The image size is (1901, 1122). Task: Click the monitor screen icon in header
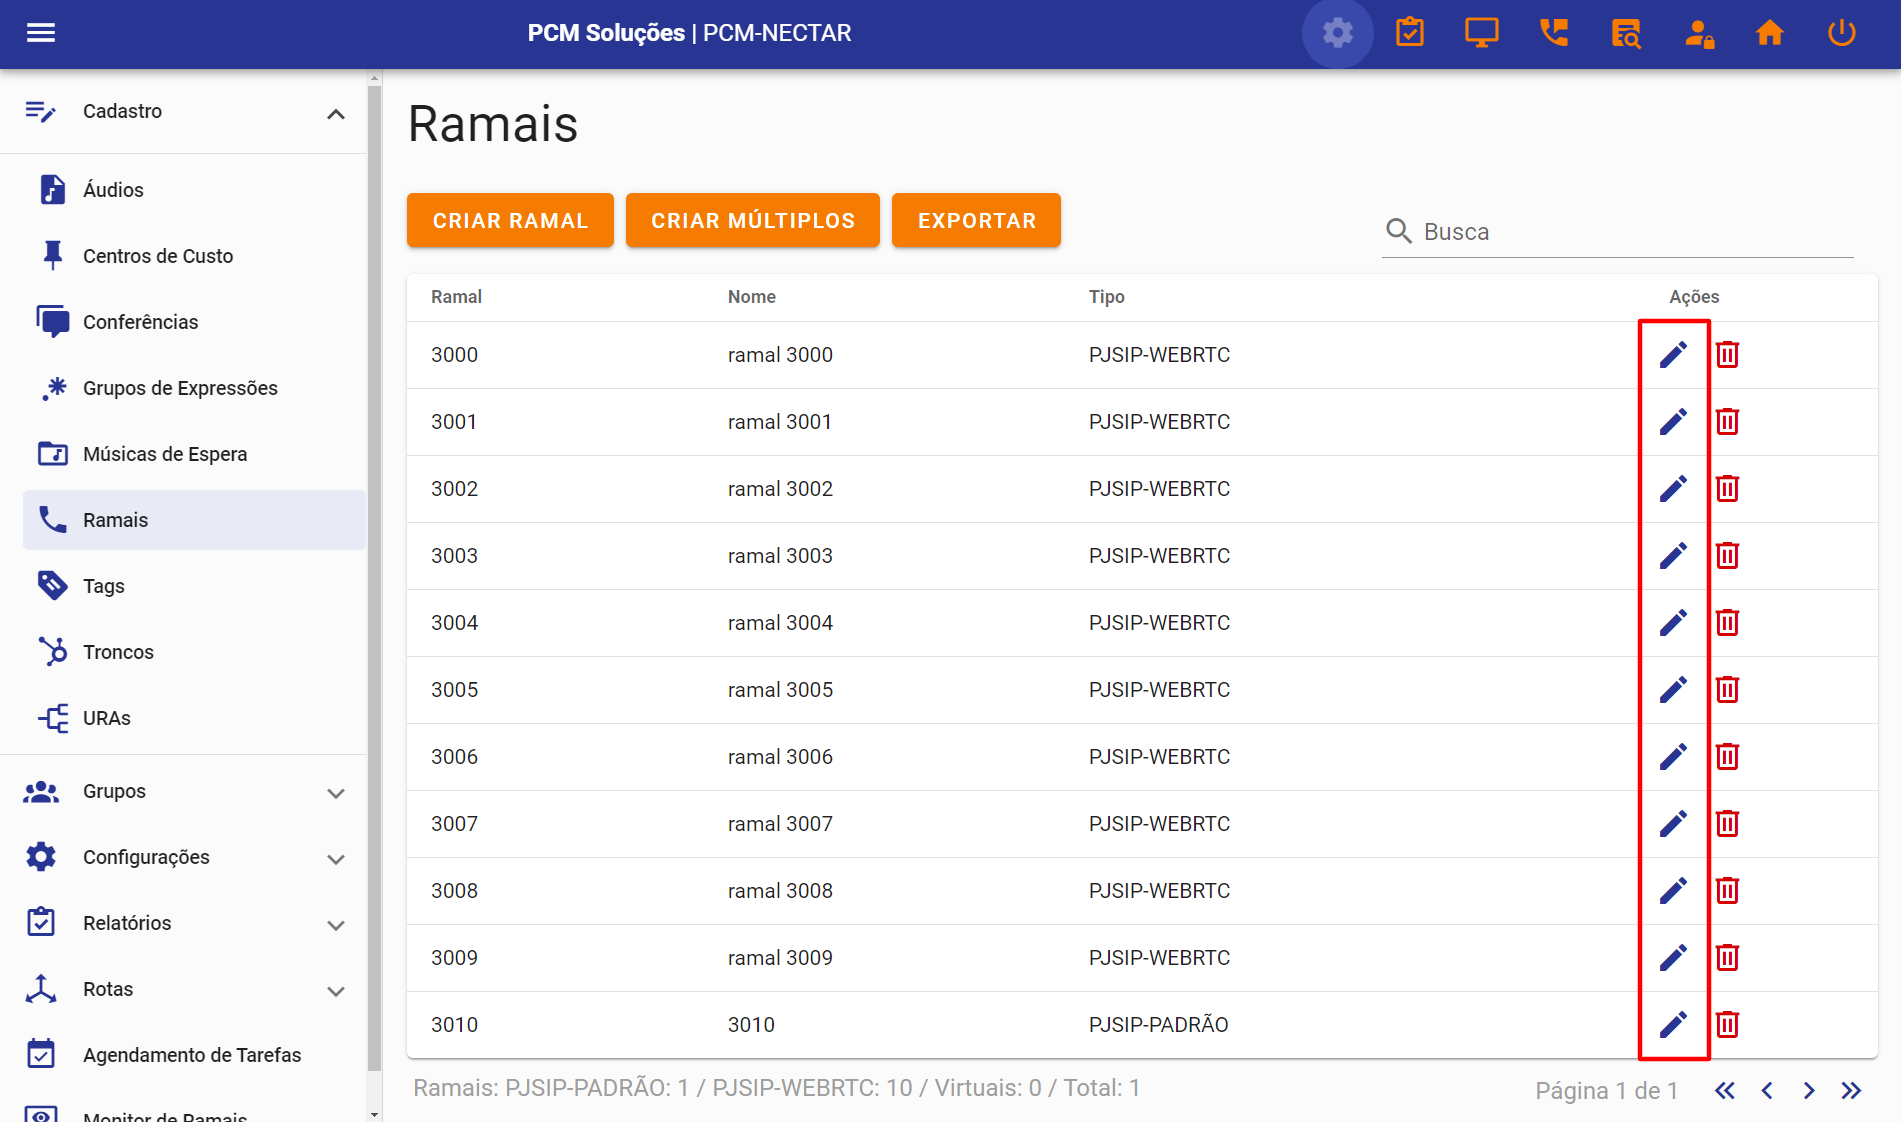click(1482, 33)
